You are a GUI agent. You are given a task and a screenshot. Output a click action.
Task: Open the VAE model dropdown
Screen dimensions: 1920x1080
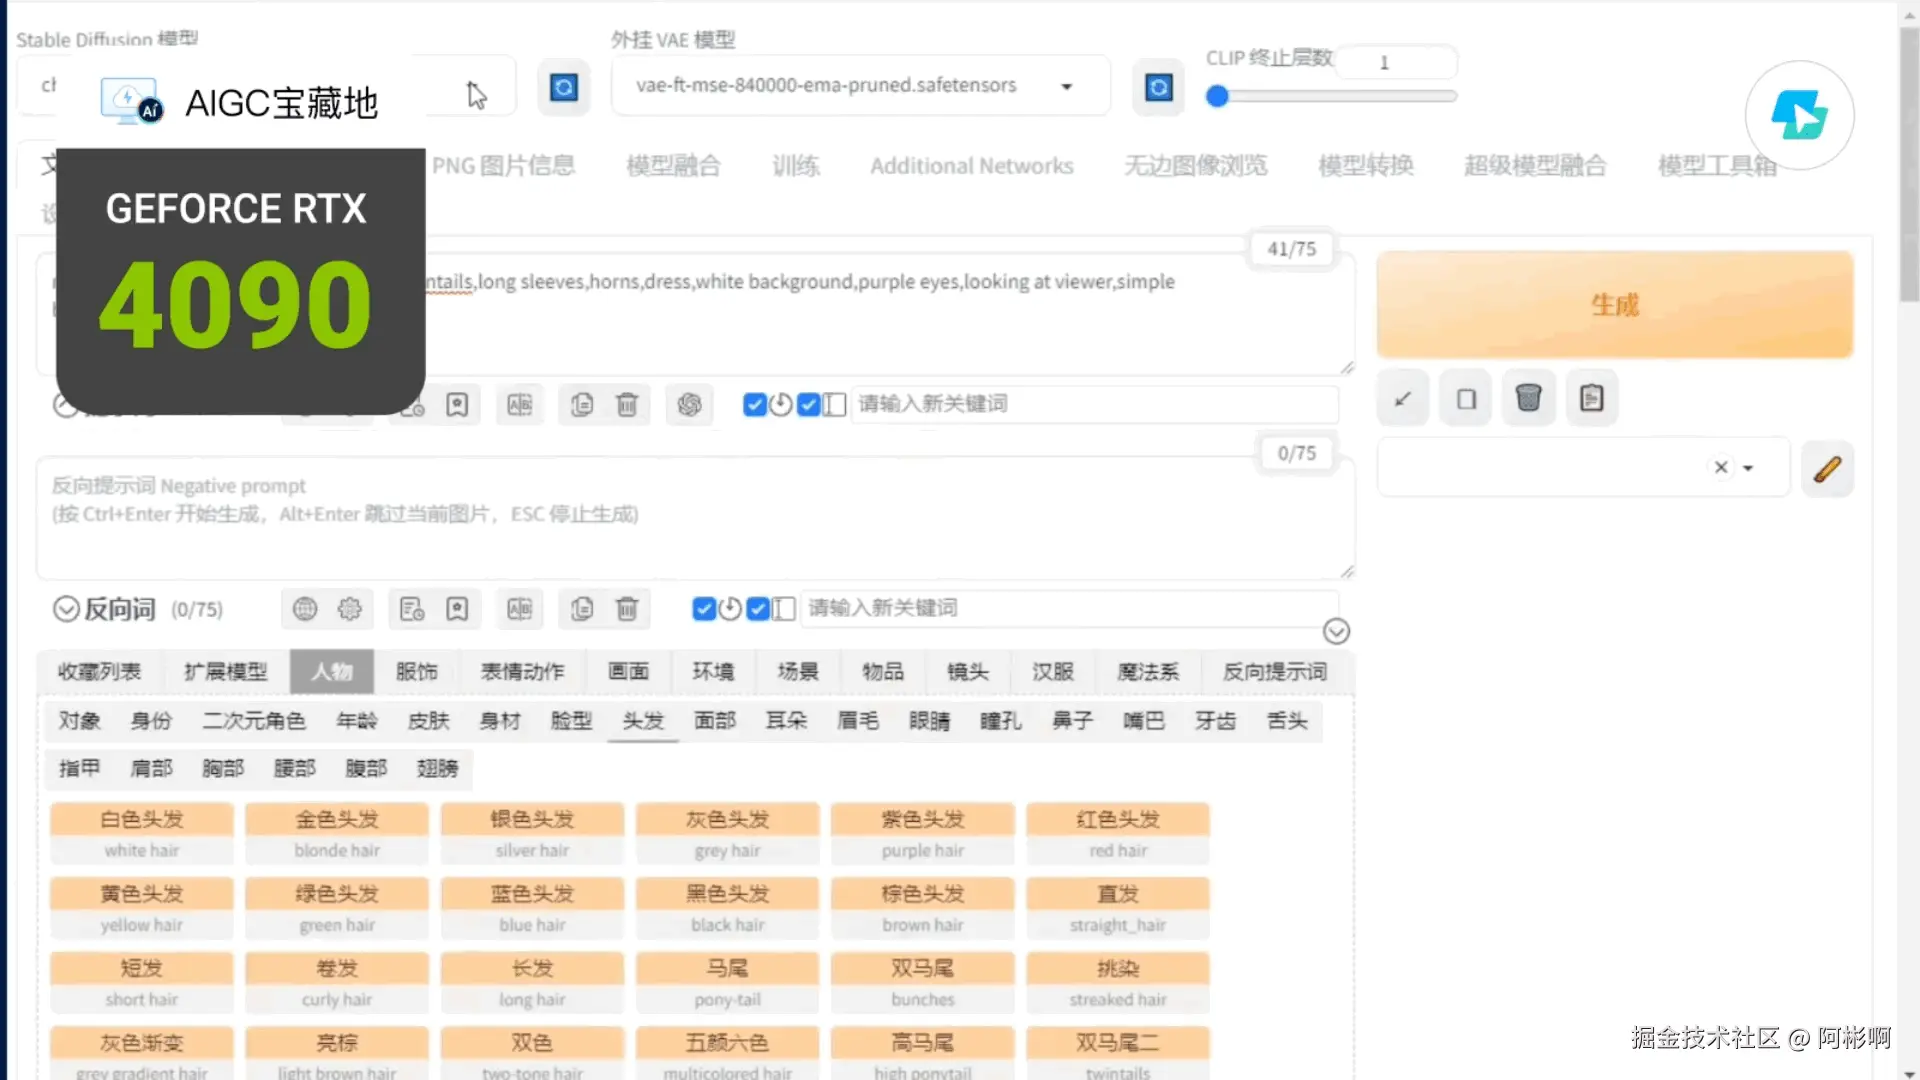point(1066,86)
